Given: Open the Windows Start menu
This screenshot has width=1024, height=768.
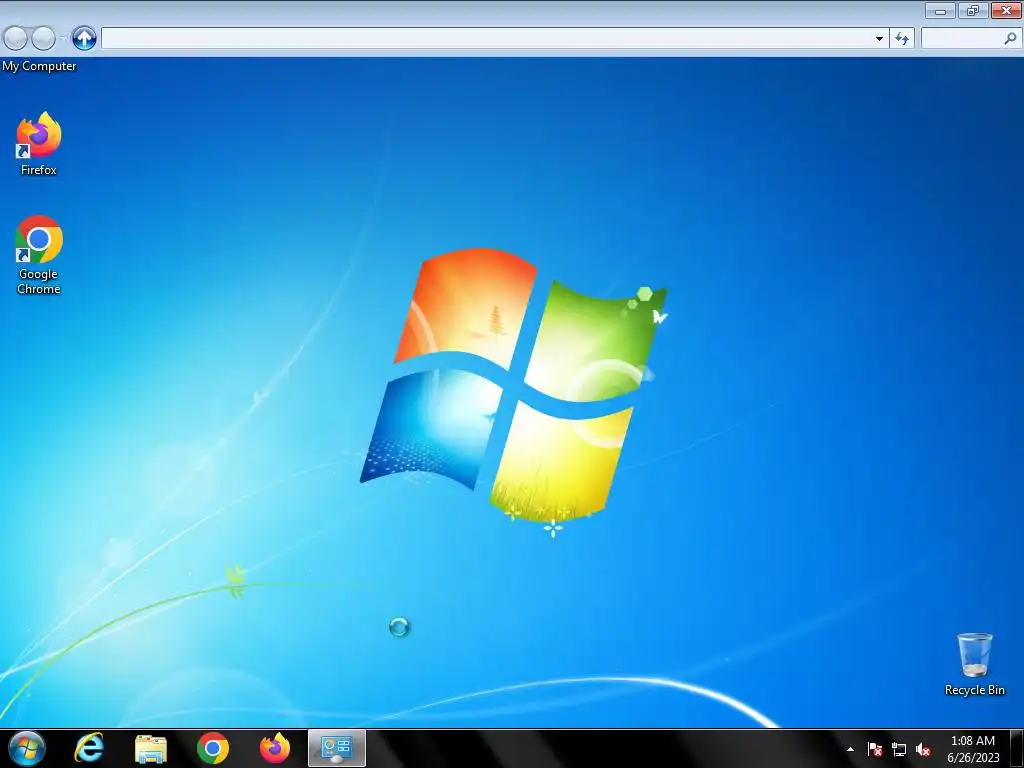Looking at the screenshot, I should (27, 748).
